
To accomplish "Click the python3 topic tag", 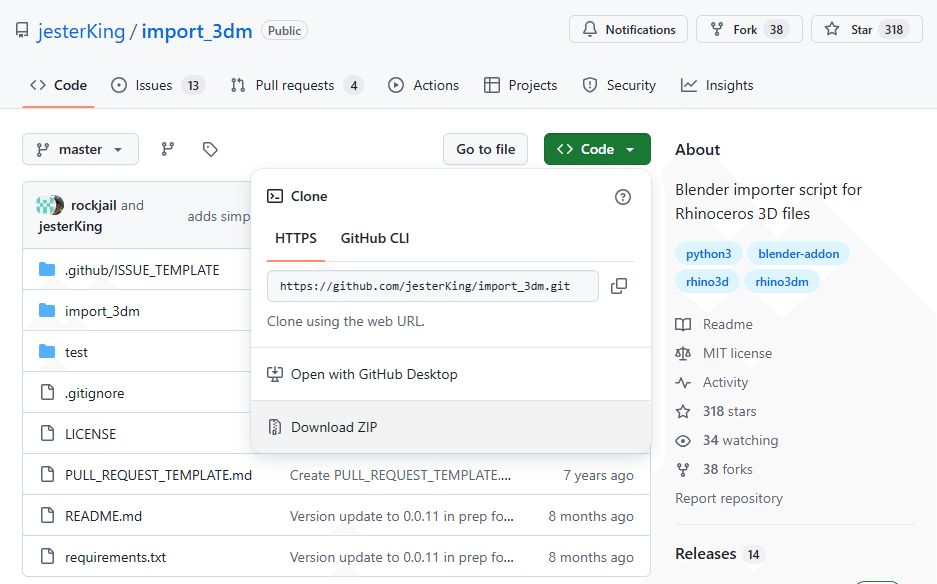I will point(708,254).
